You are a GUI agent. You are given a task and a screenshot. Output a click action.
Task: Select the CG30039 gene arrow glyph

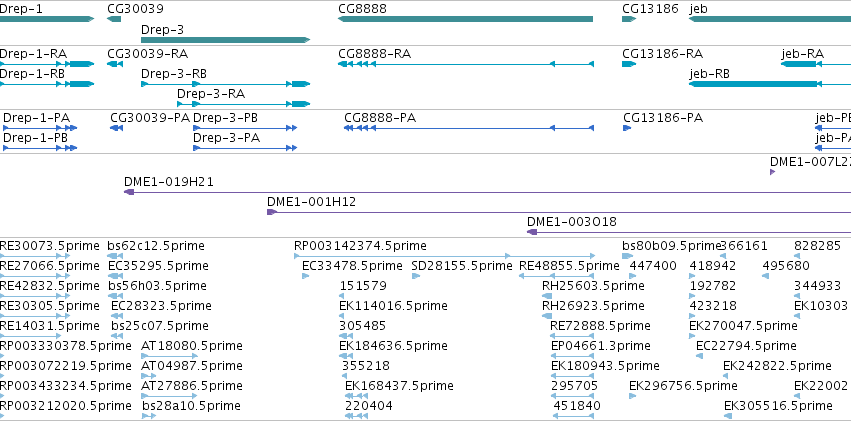pyautogui.click(x=114, y=19)
